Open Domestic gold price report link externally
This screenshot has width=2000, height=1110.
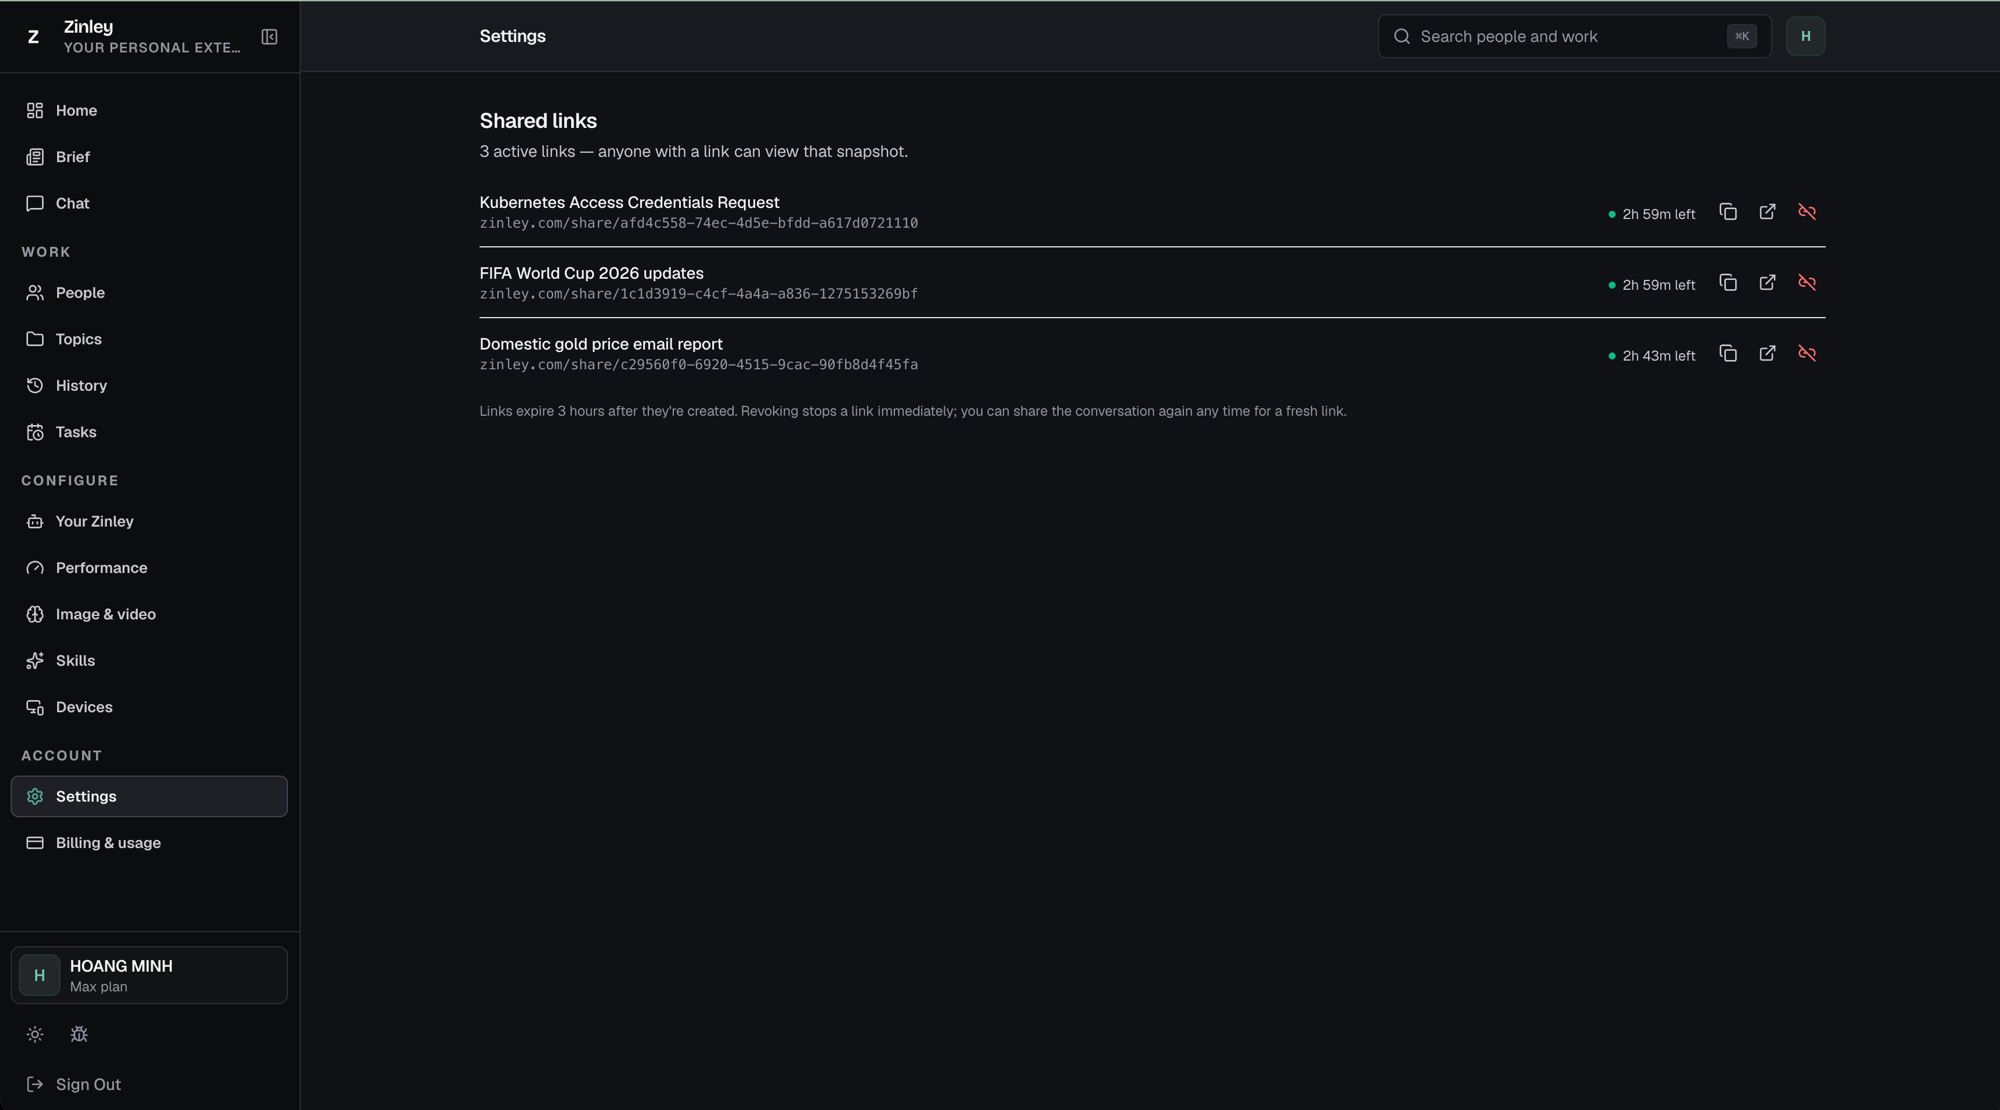coord(1767,354)
